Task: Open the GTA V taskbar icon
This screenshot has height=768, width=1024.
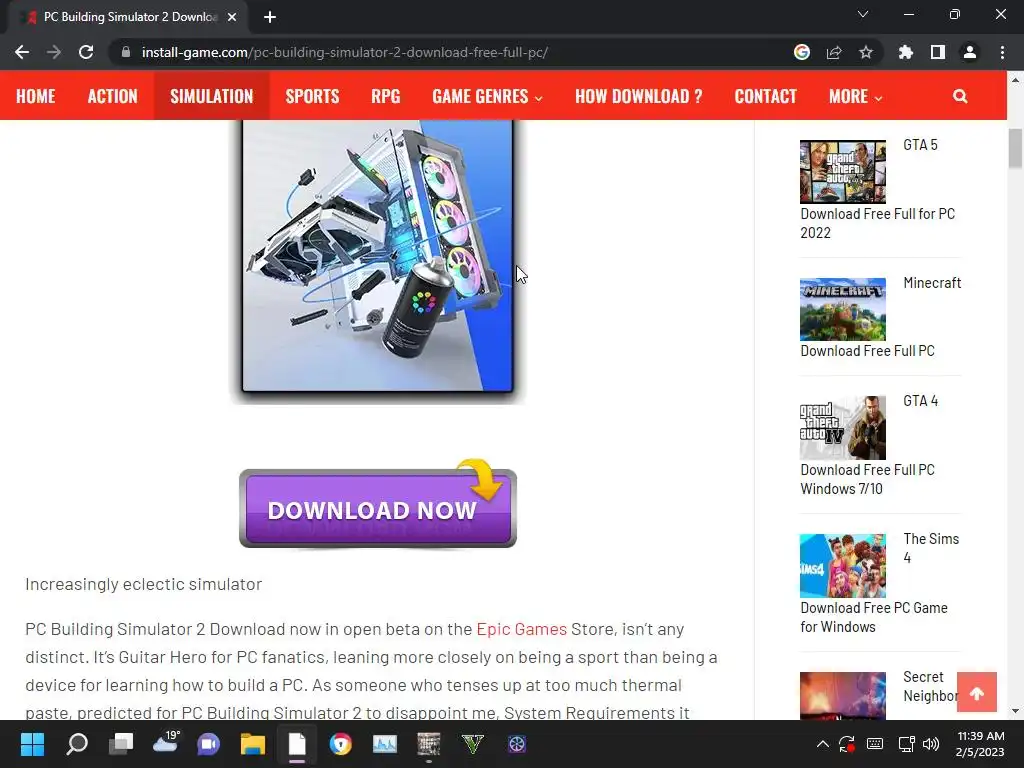Action: tap(473, 744)
